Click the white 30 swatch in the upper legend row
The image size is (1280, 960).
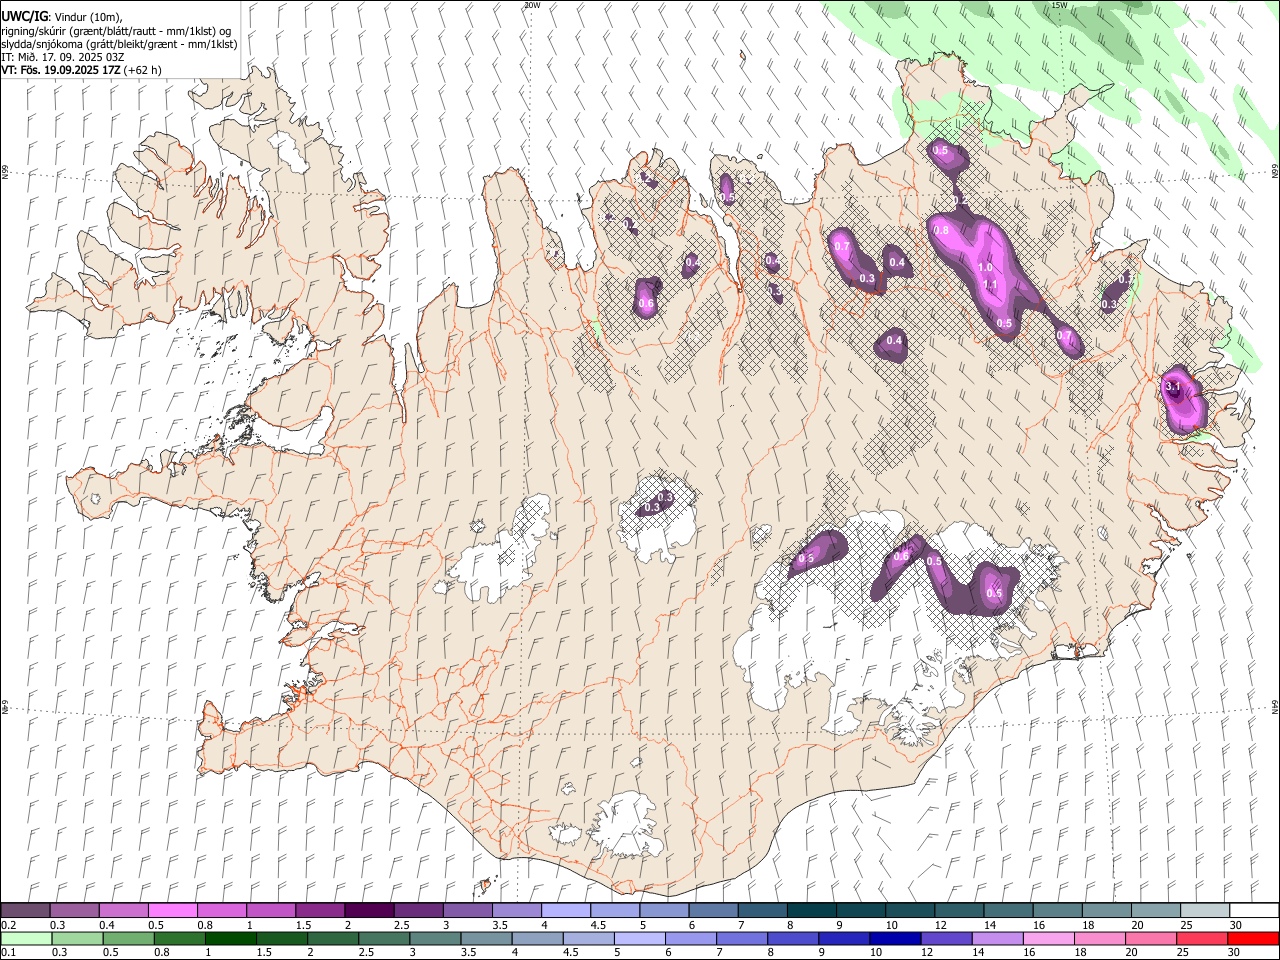coord(1254,911)
